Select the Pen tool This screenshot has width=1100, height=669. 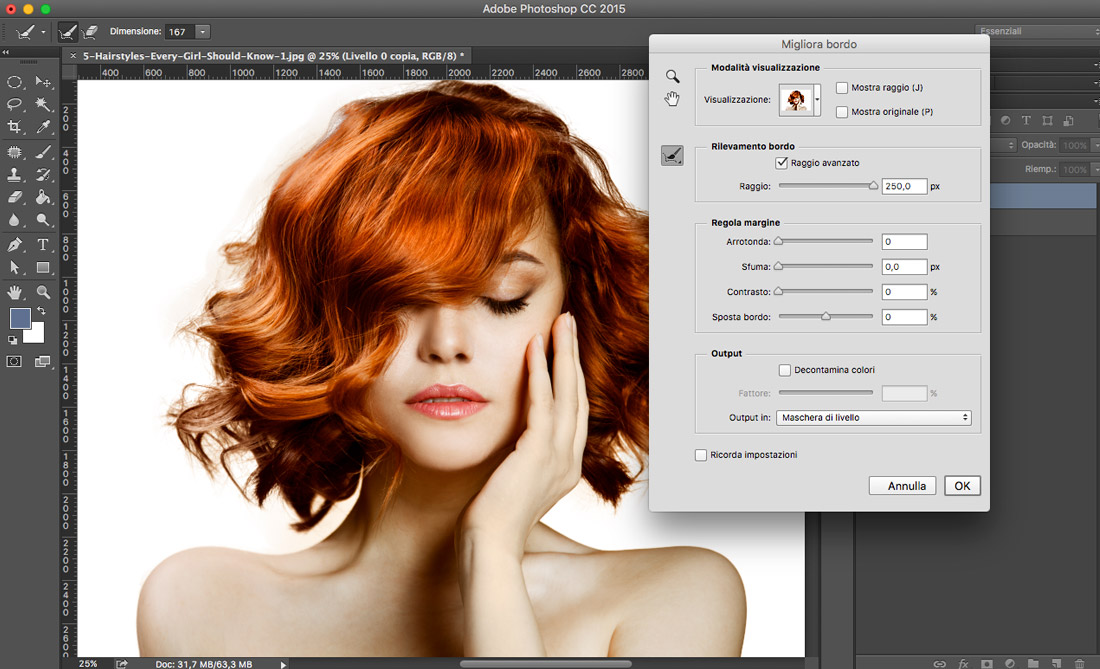(15, 244)
